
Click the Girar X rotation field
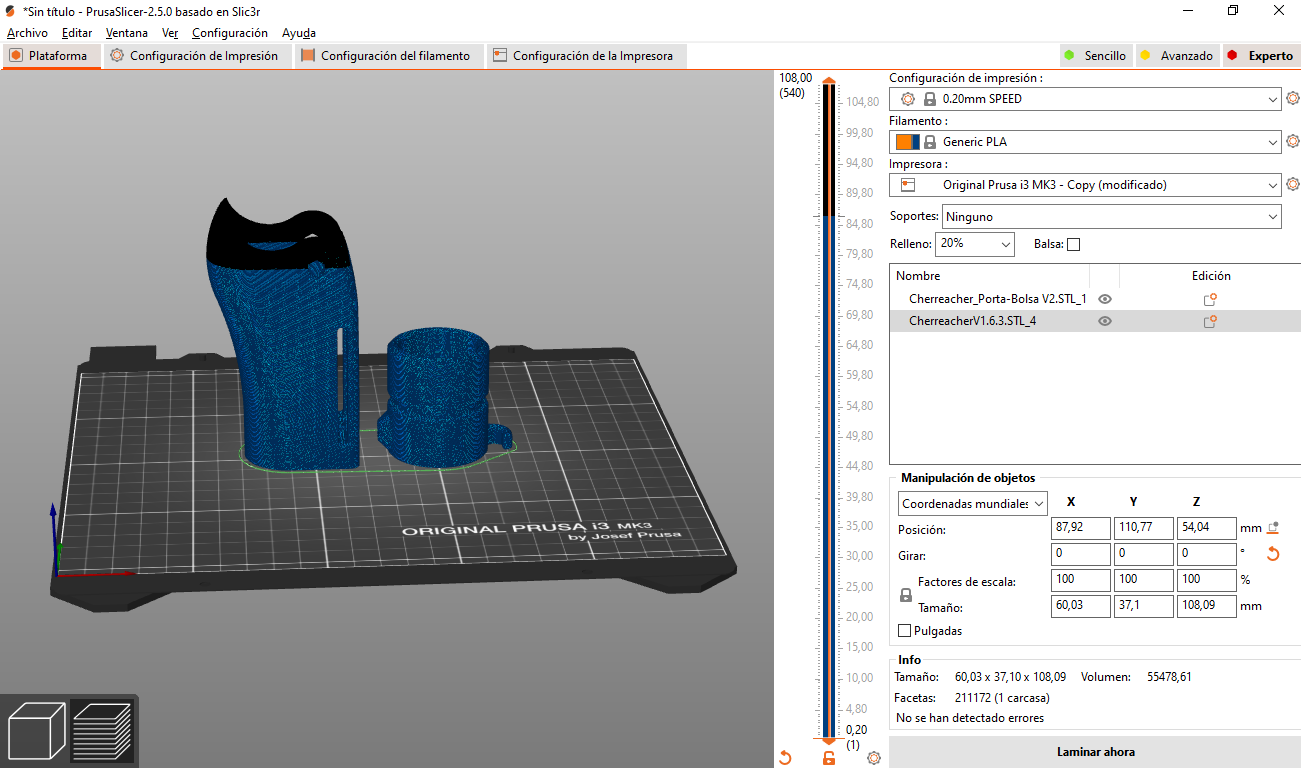(x=1081, y=554)
